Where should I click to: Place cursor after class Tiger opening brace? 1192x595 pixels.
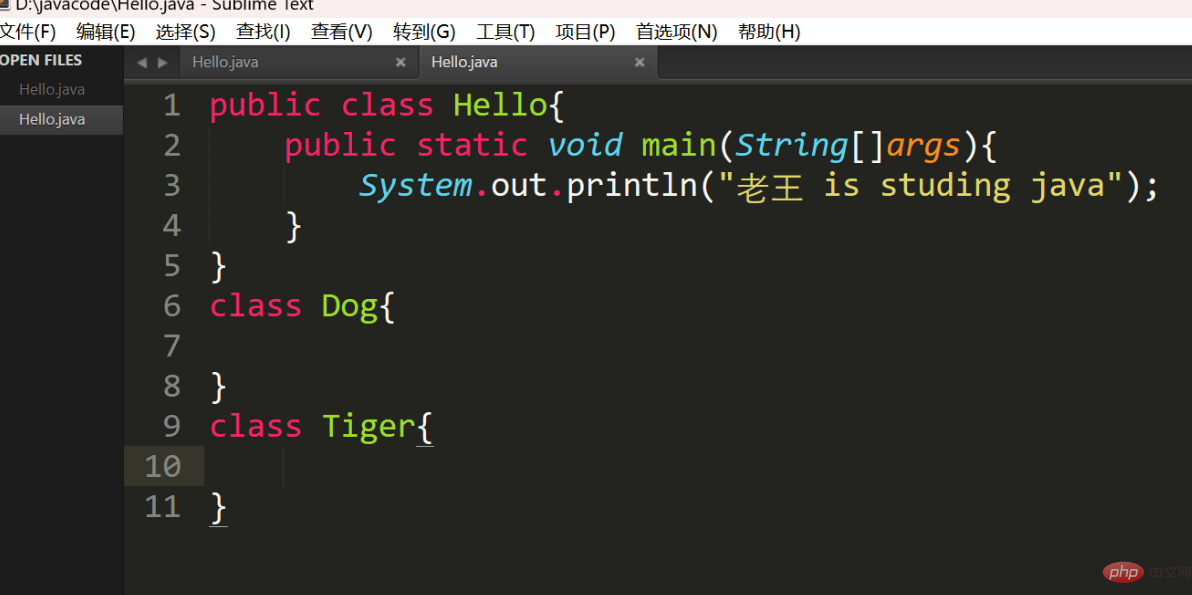pos(435,426)
